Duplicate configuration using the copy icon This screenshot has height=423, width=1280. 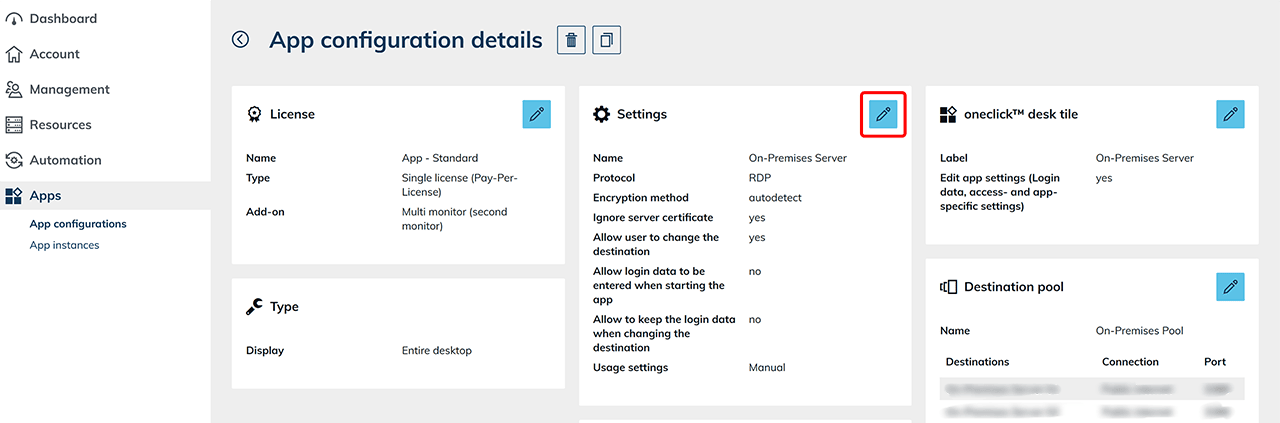tap(607, 40)
